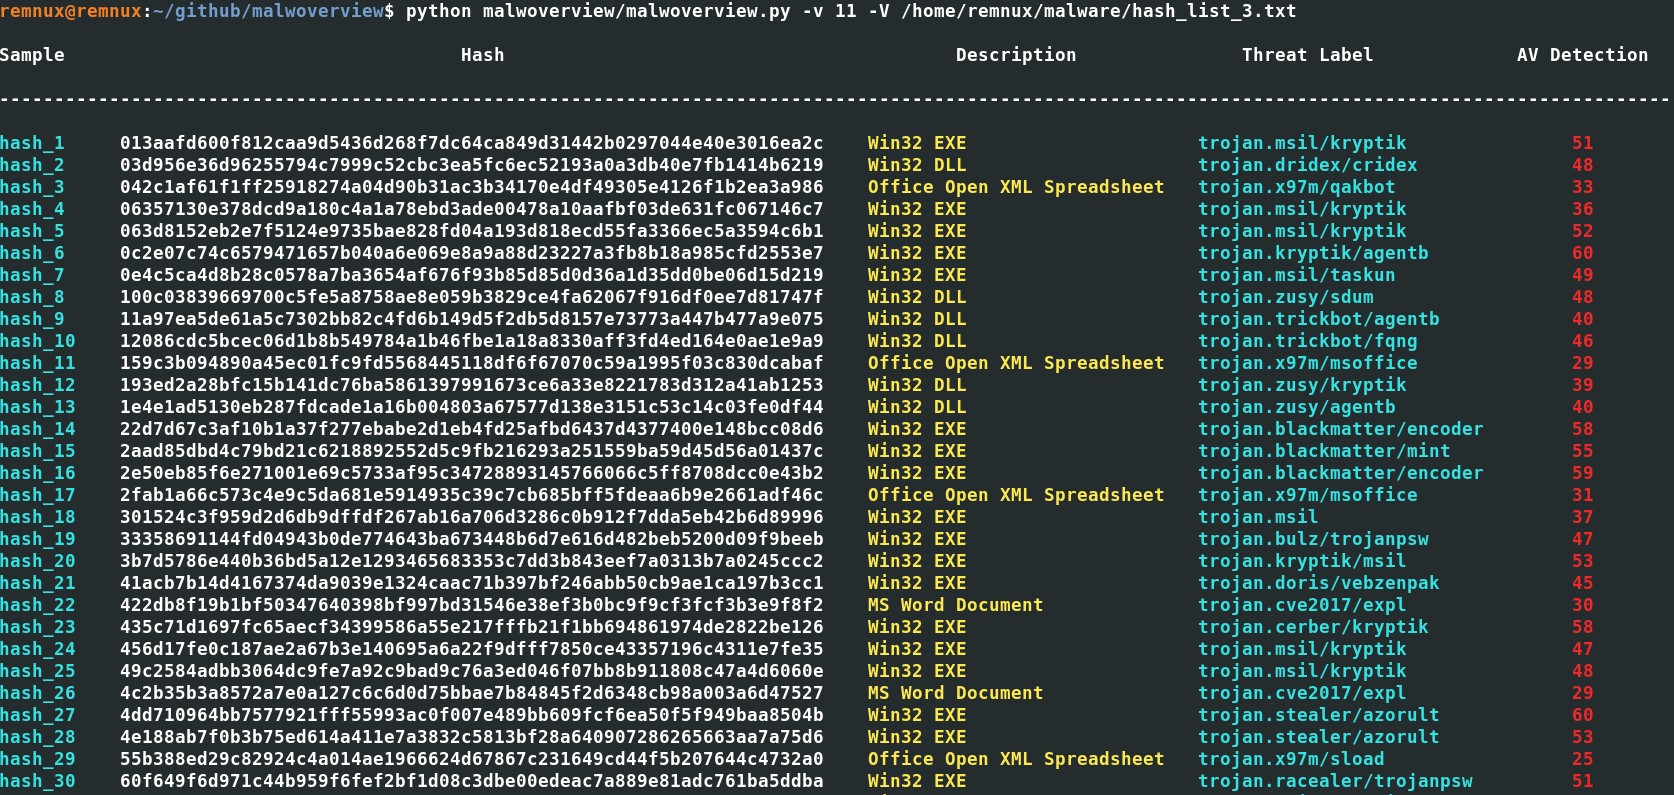Screen dimensions: 1674x795
Task: Click the Sample column header
Action: click(x=32, y=55)
